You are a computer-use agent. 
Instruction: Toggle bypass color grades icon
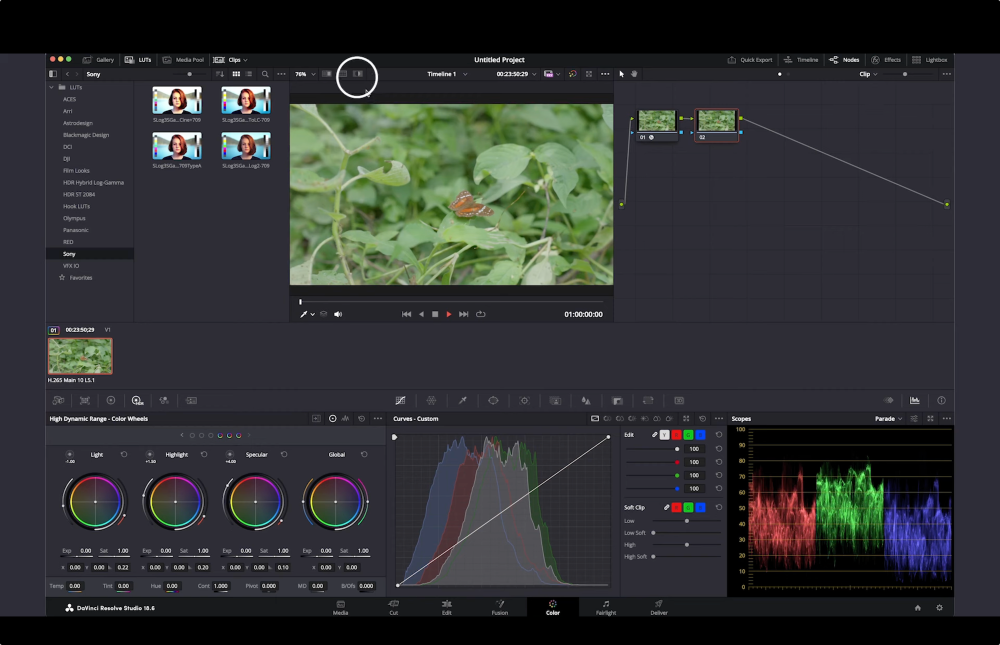pyautogui.click(x=572, y=74)
